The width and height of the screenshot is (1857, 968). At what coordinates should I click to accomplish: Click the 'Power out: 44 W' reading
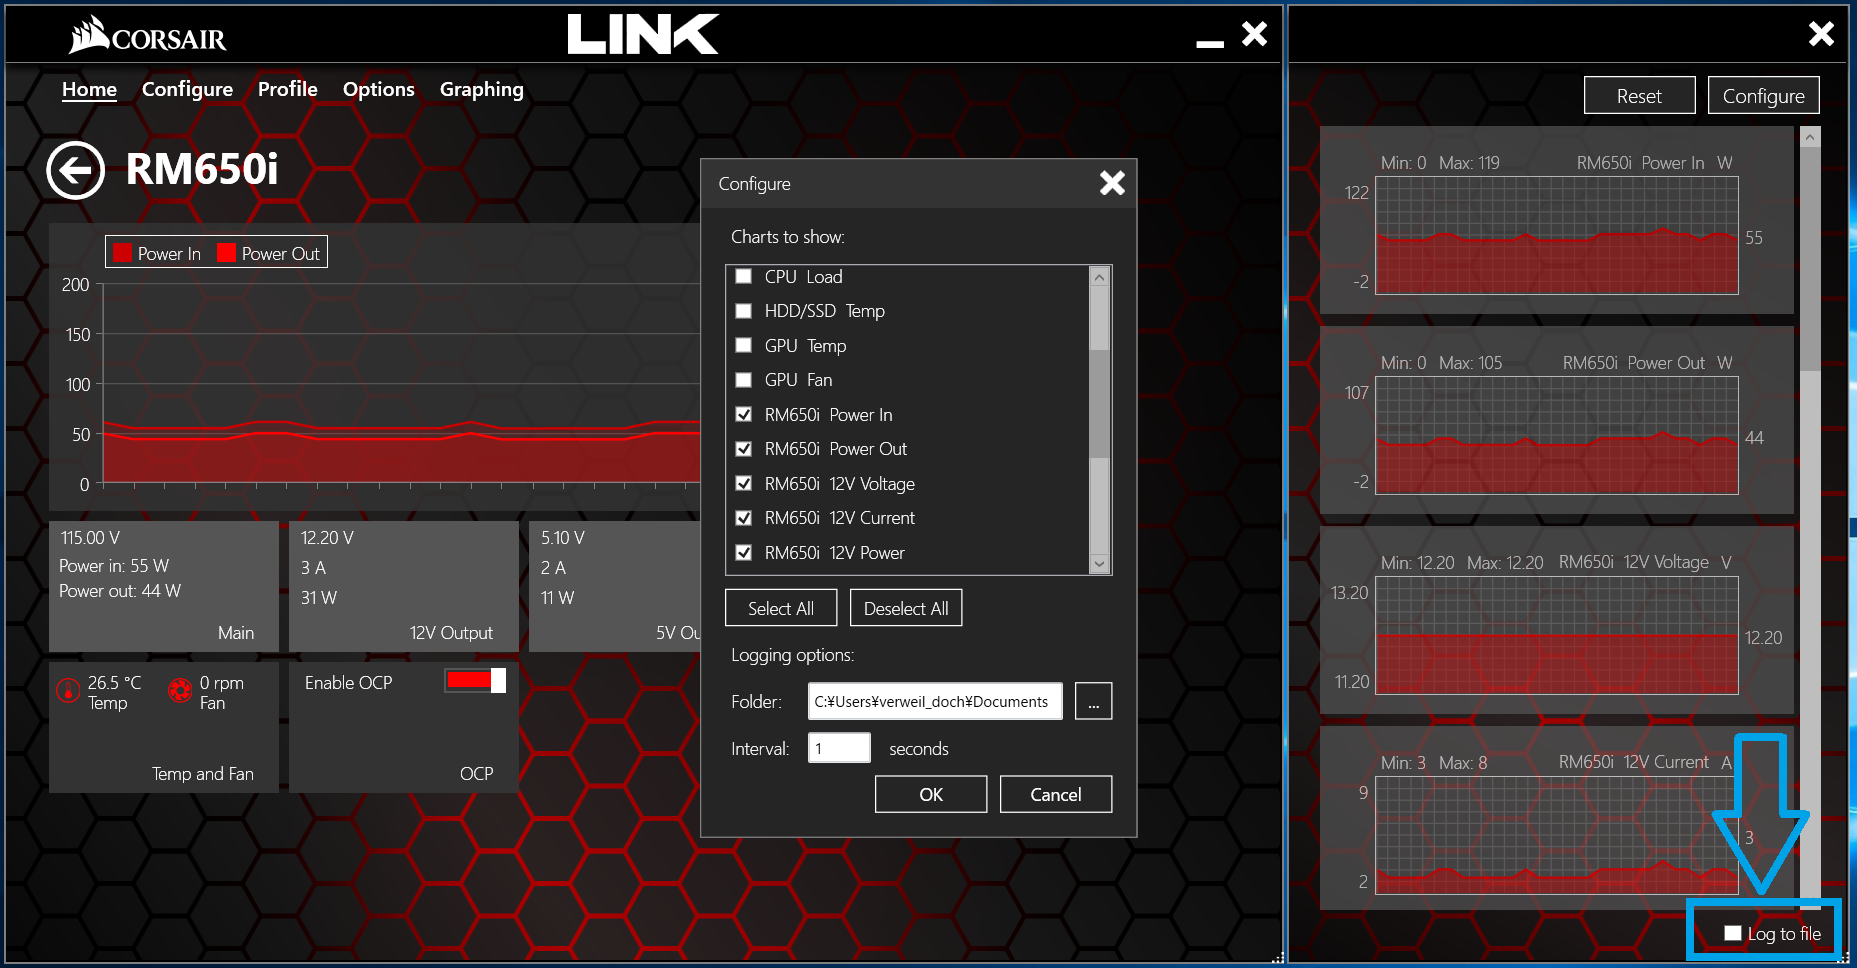pos(120,591)
